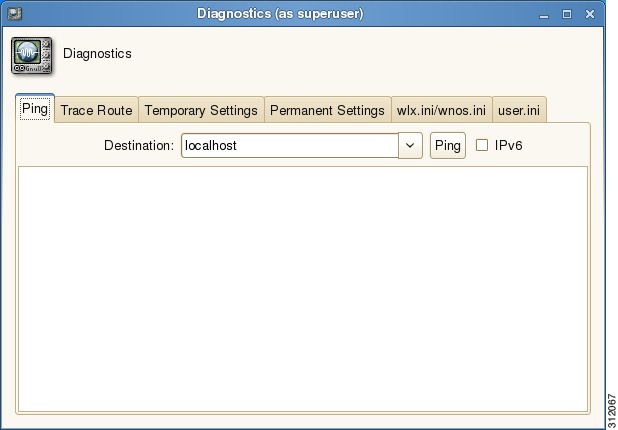Viewport: 618px width, 430px height.
Task: Click into the Destination field containing localhost
Action: (x=290, y=145)
